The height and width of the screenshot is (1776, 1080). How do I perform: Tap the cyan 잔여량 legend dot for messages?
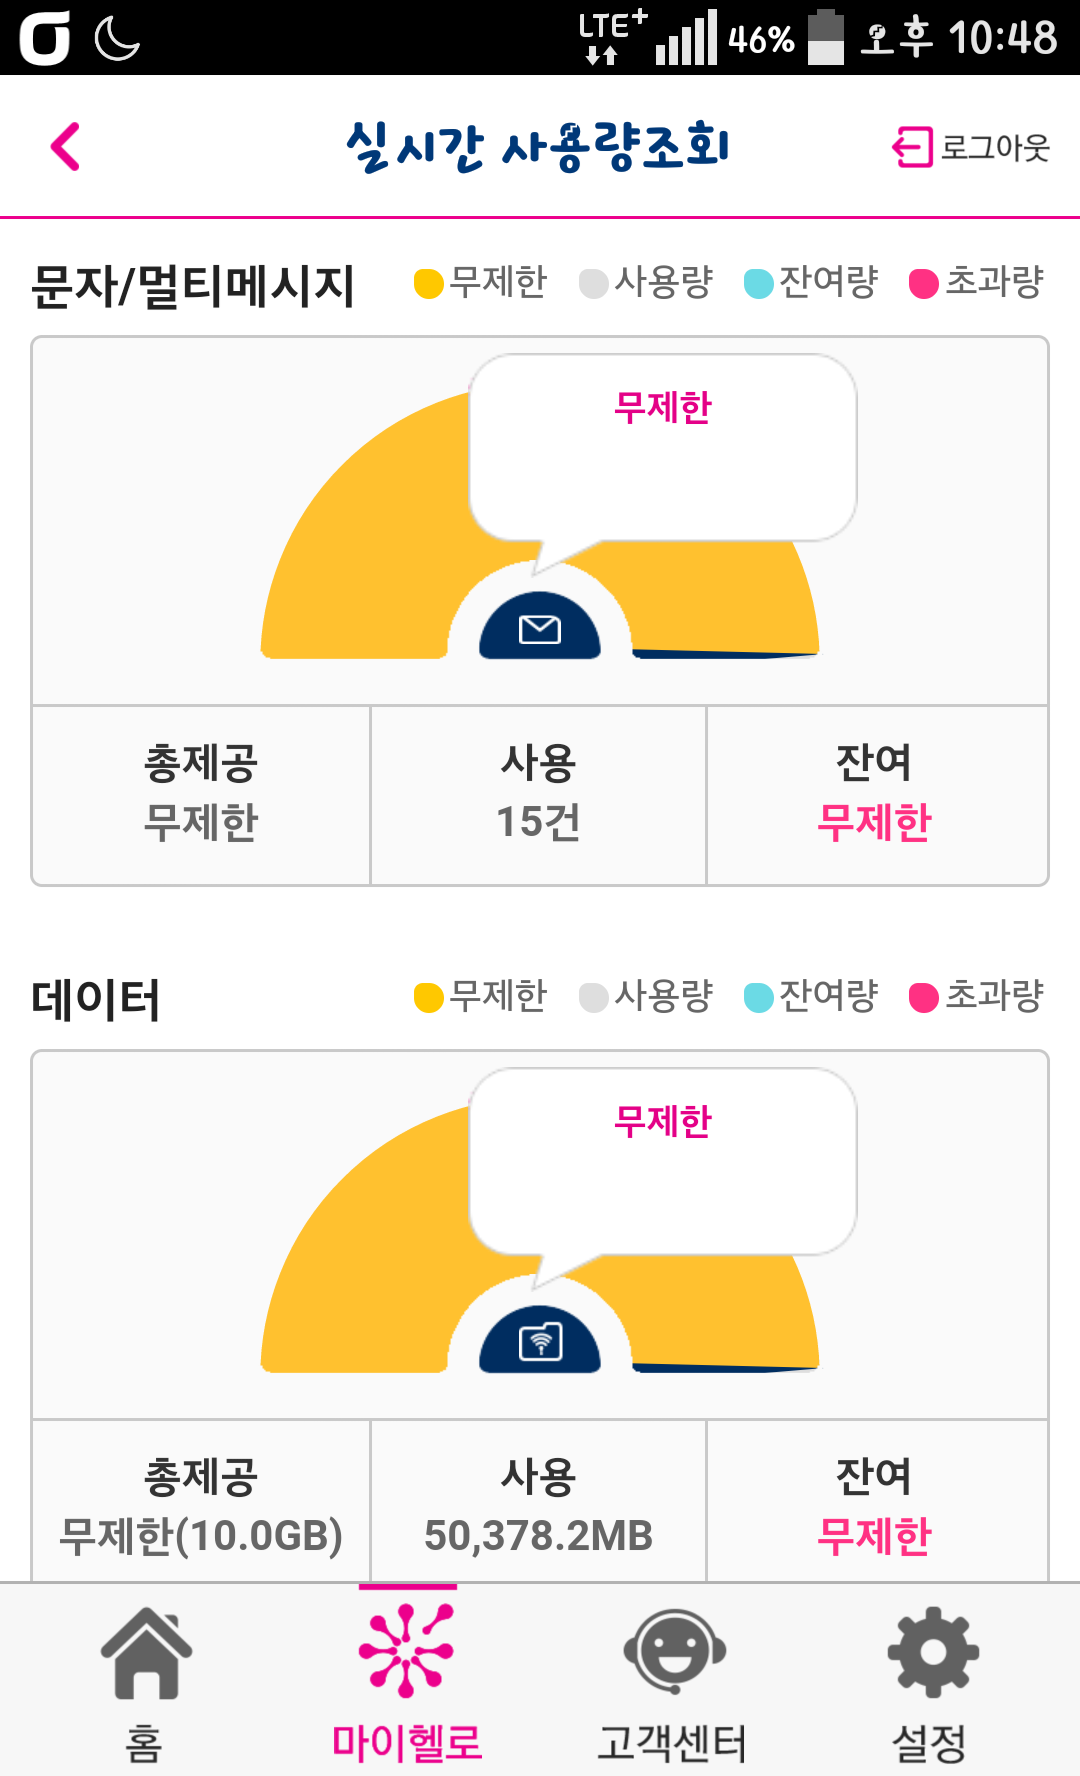click(x=759, y=284)
